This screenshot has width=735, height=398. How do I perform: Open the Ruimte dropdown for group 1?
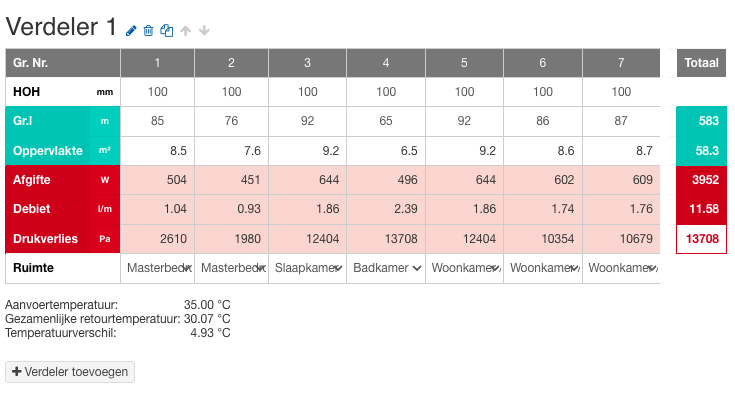tap(158, 268)
